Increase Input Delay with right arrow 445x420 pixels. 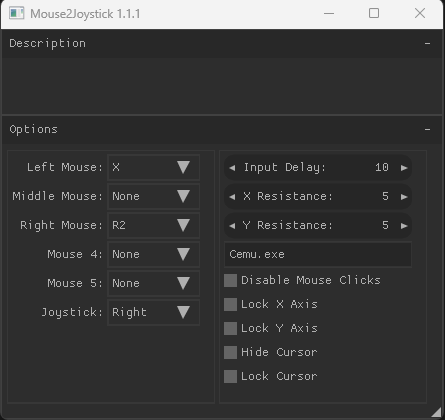coord(404,168)
